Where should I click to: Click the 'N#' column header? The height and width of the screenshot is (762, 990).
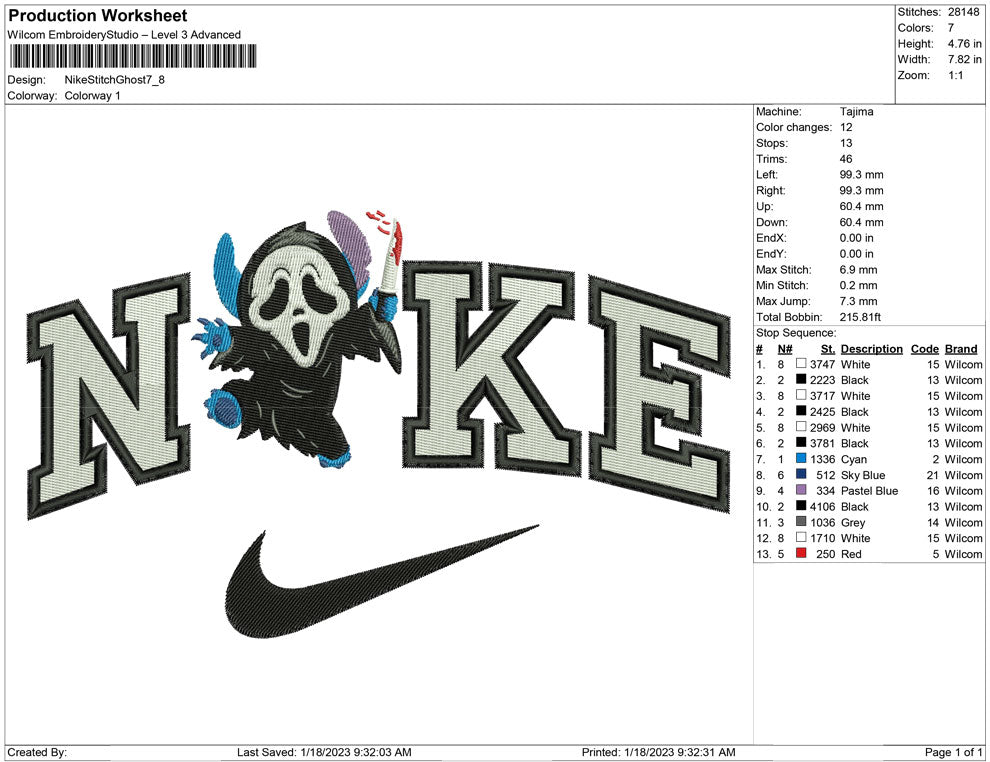pyautogui.click(x=785, y=349)
